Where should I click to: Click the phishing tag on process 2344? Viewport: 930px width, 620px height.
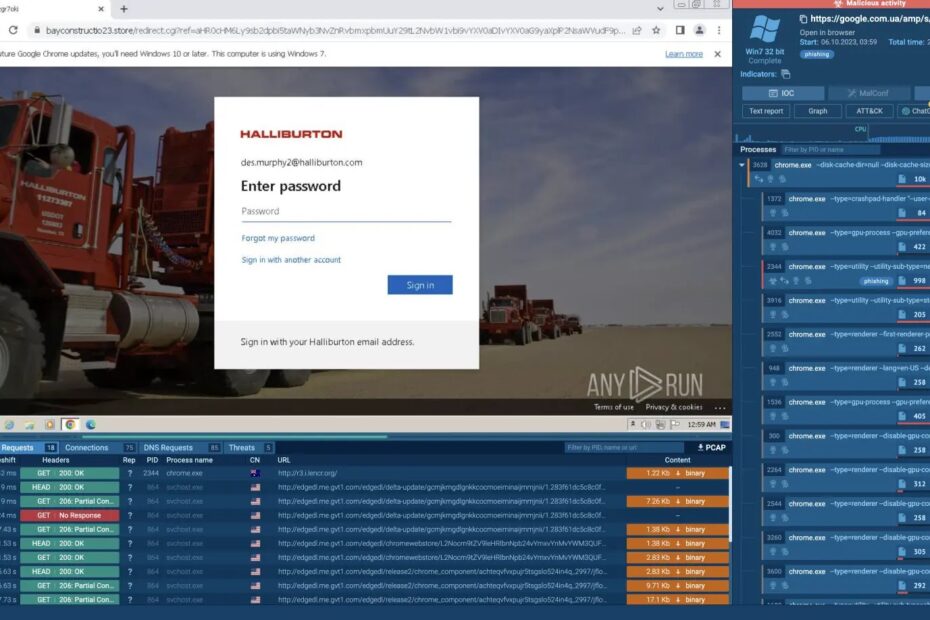pyautogui.click(x=876, y=281)
